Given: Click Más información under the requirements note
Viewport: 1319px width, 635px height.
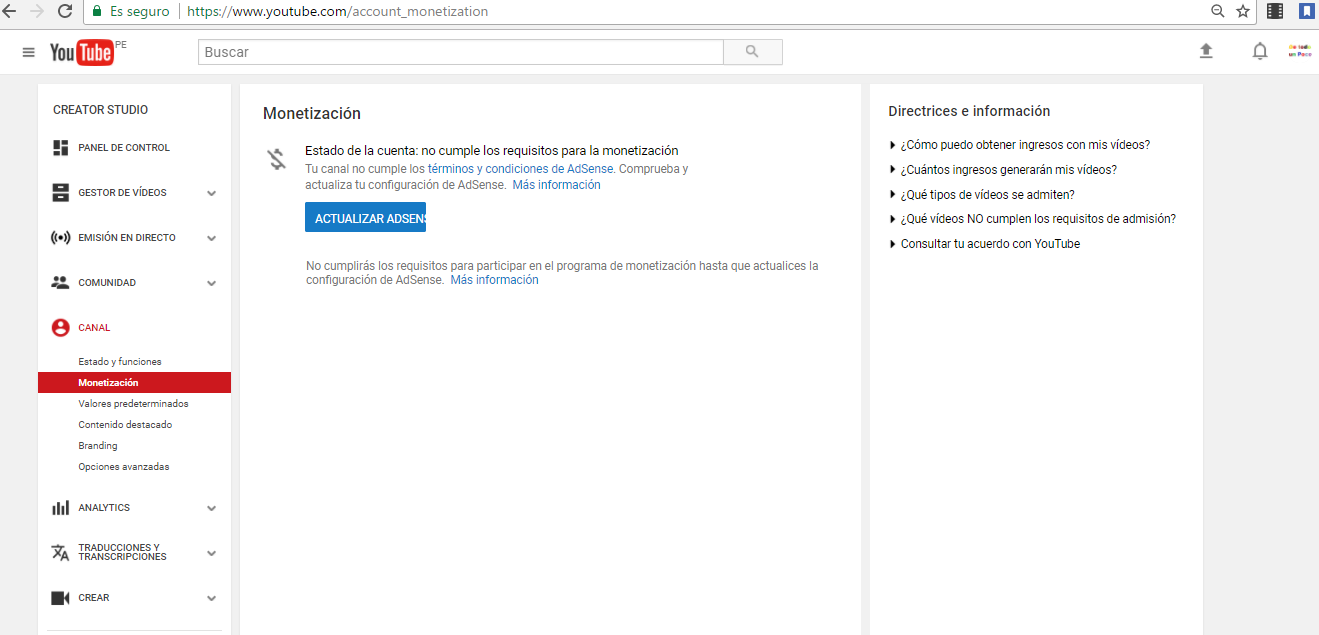Looking at the screenshot, I should coord(494,280).
